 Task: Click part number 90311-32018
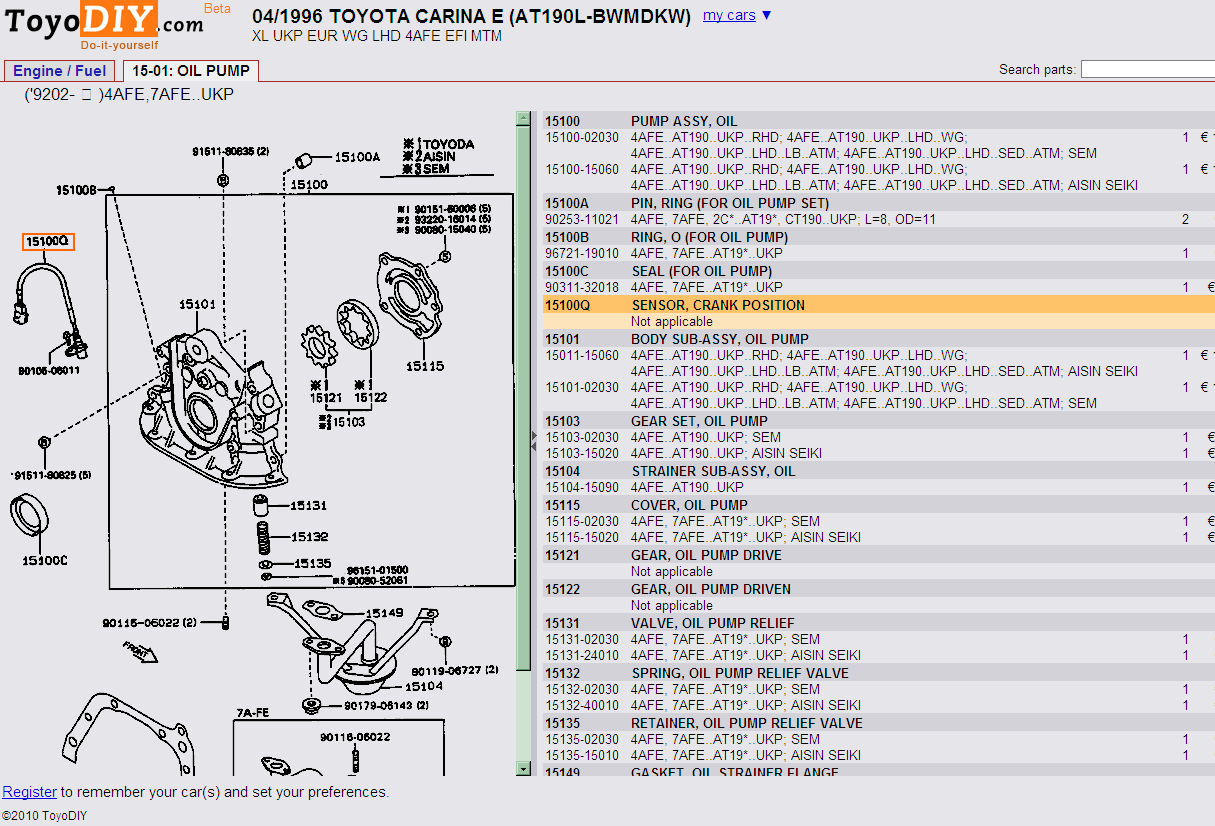[x=581, y=287]
